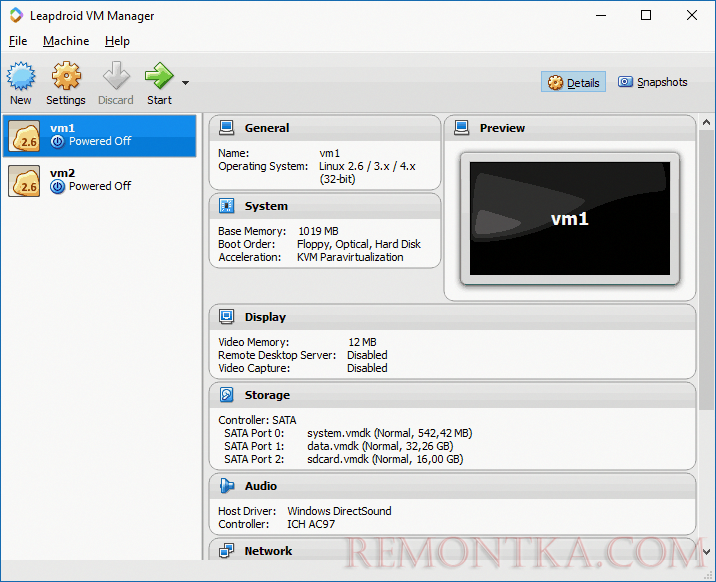716x582 pixels.
Task: Click the vm1 preview thumbnail
Action: pyautogui.click(x=569, y=214)
